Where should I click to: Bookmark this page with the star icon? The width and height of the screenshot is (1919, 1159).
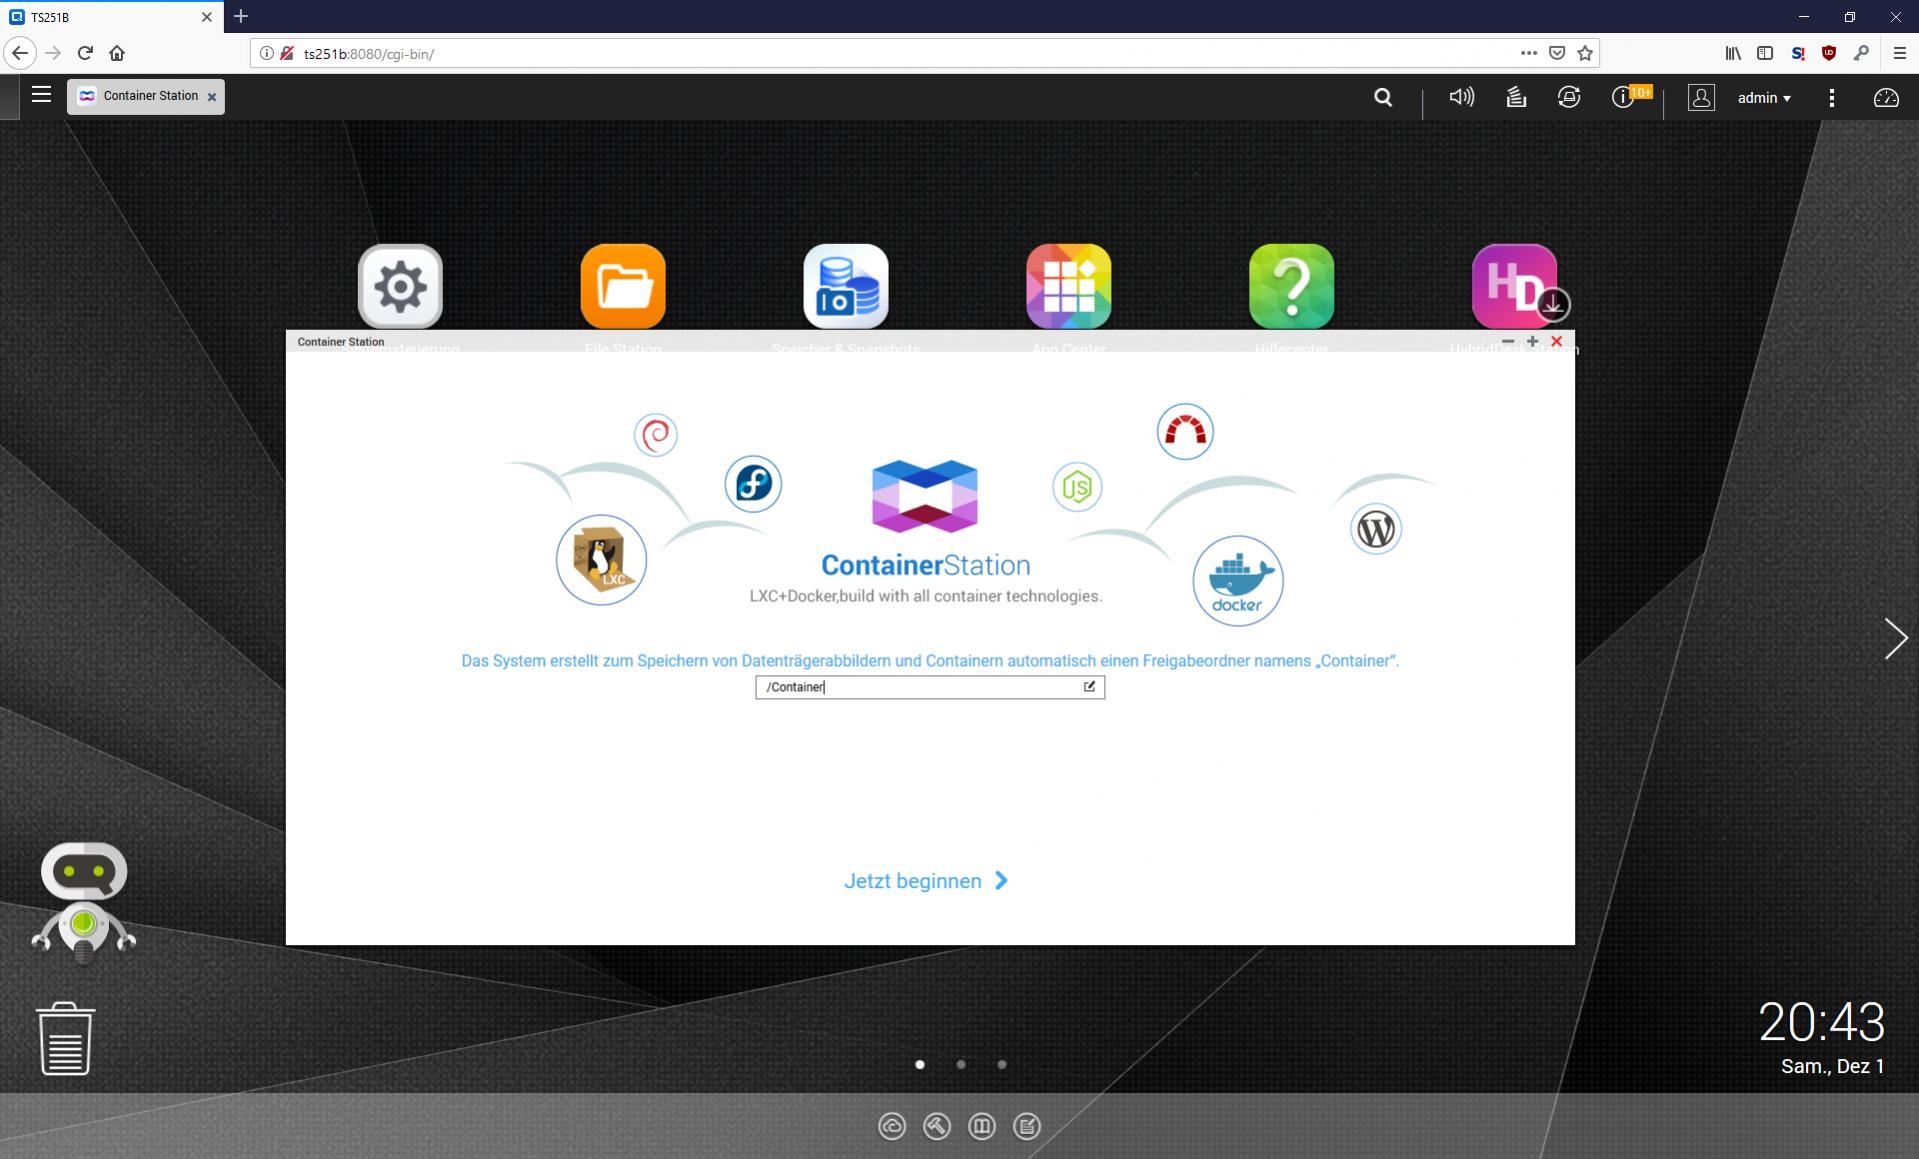click(x=1585, y=53)
